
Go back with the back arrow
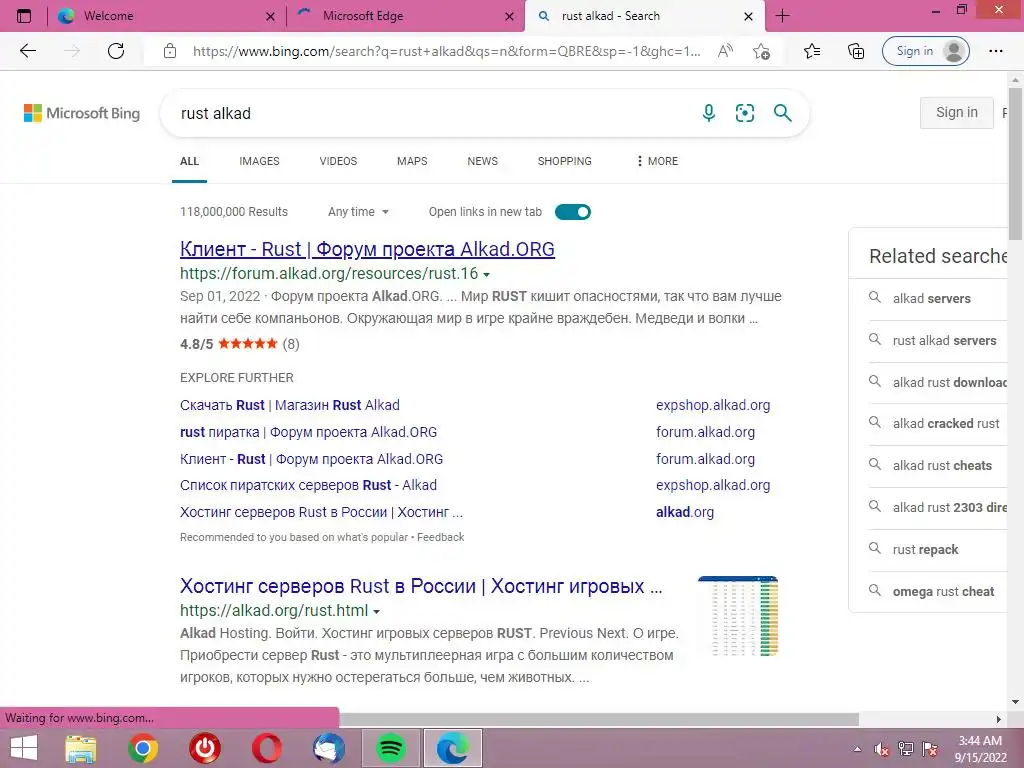[27, 51]
